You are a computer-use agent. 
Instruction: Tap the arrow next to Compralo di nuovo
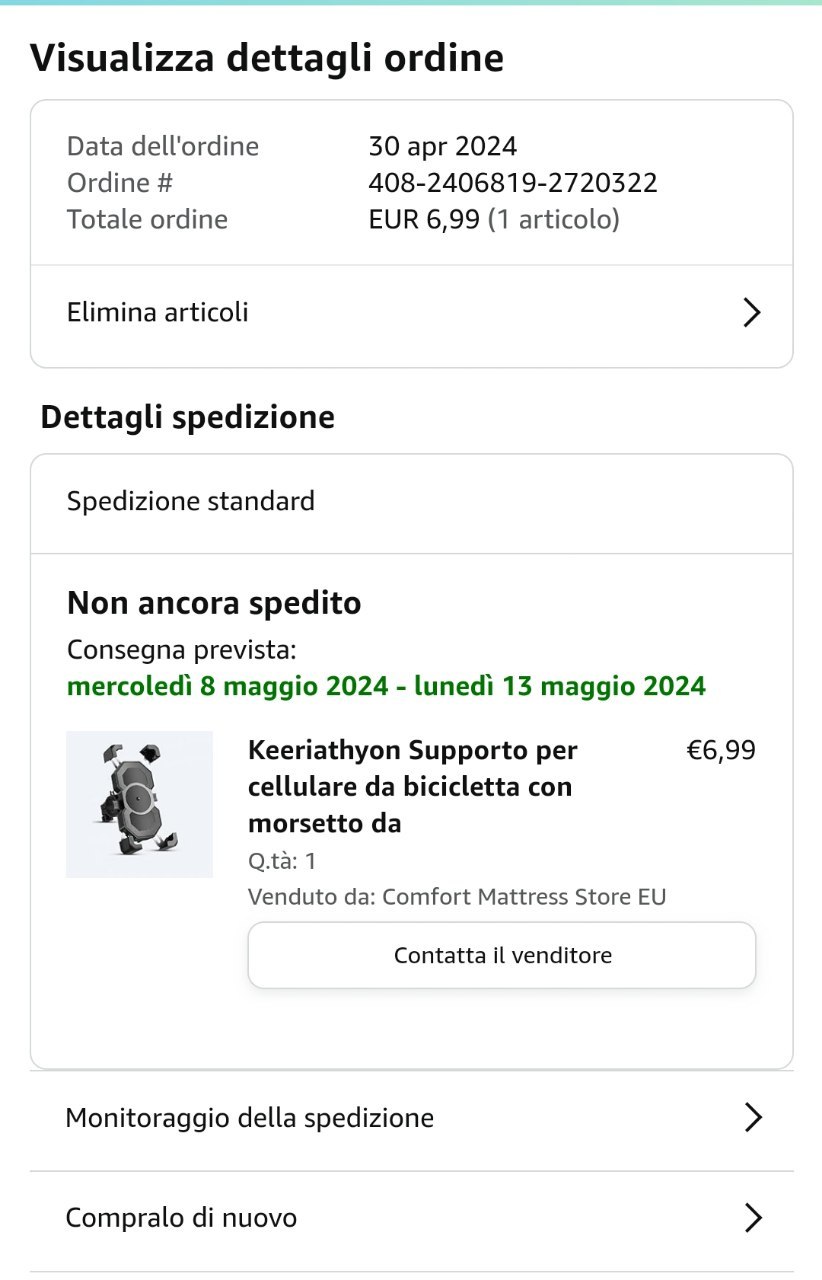point(753,1218)
